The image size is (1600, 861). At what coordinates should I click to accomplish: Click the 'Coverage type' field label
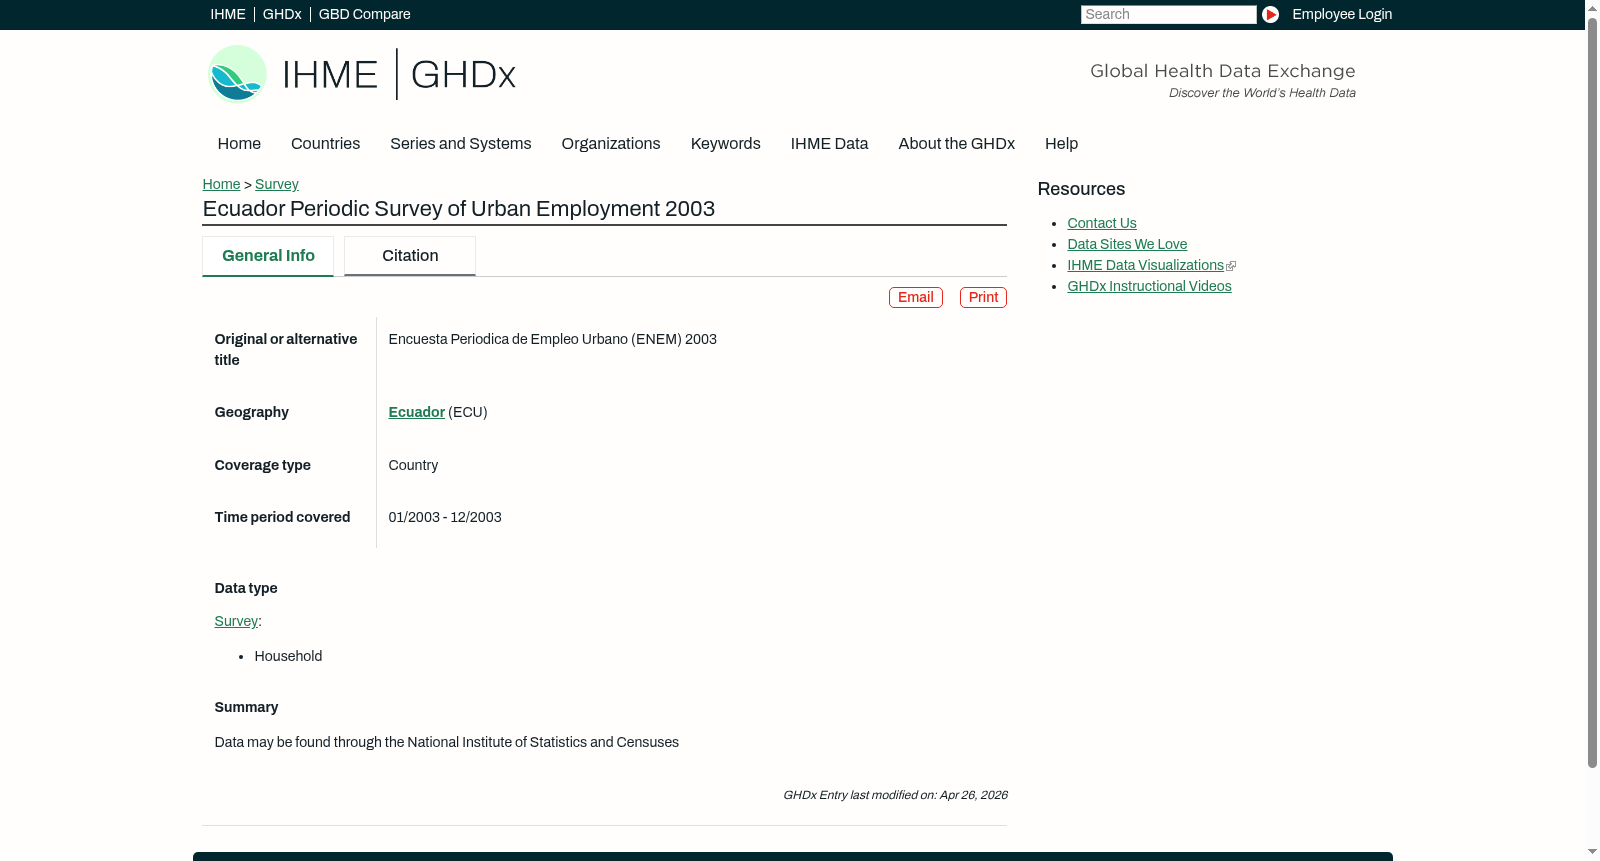[x=263, y=466]
